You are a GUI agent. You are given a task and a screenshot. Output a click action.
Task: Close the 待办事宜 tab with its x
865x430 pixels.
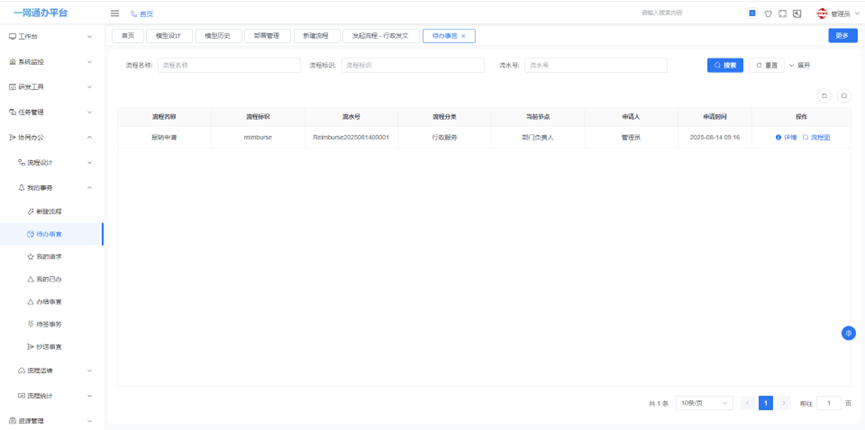point(463,36)
